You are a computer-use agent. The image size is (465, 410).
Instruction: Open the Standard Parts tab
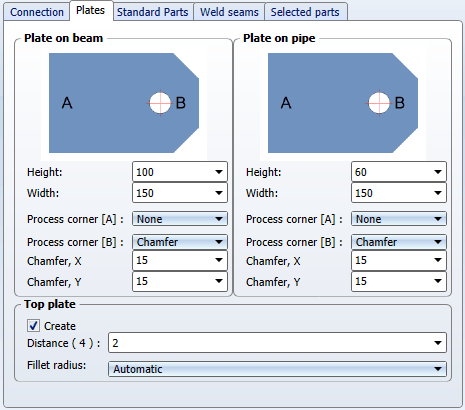pos(153,12)
